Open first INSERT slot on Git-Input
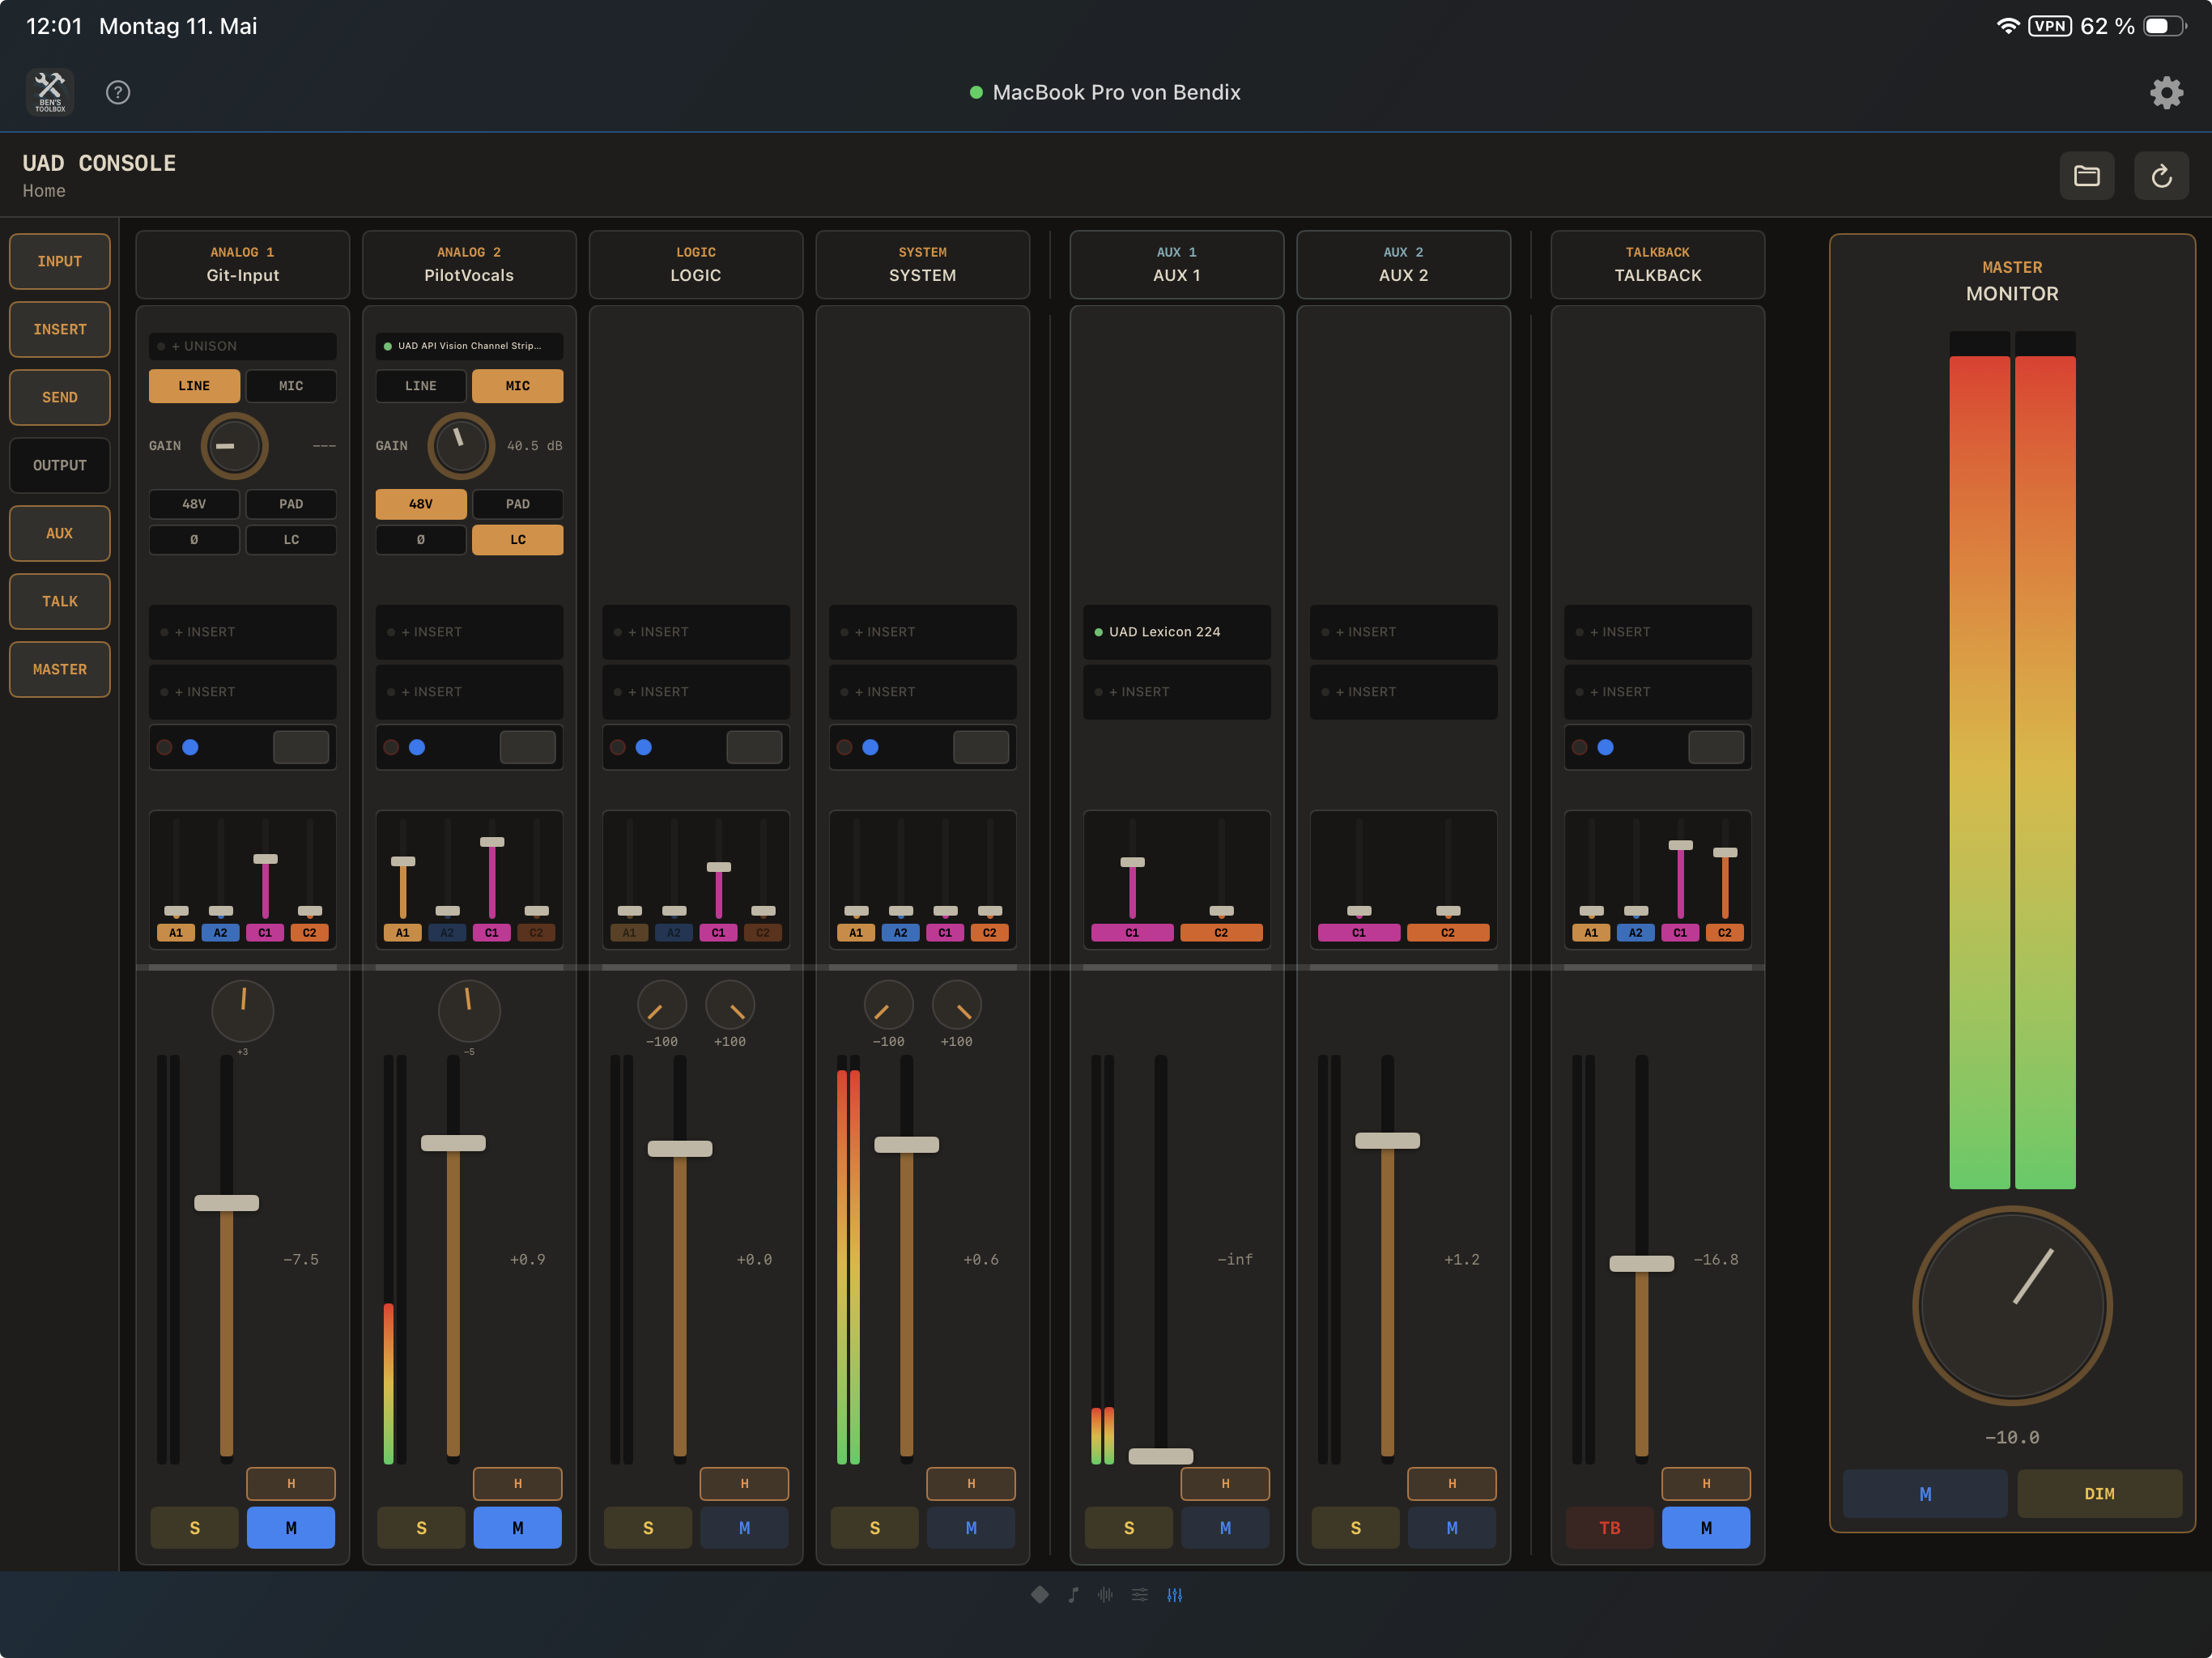Image resolution: width=2212 pixels, height=1658 pixels. pos(243,632)
